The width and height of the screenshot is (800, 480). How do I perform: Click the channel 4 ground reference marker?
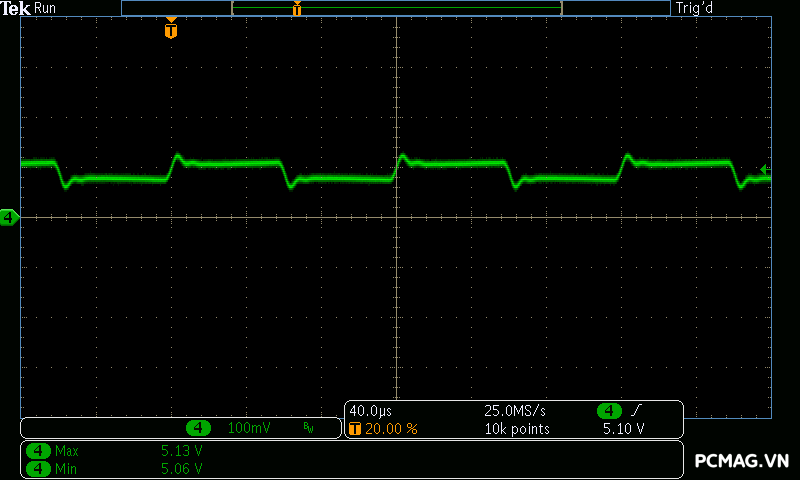(x=9, y=217)
